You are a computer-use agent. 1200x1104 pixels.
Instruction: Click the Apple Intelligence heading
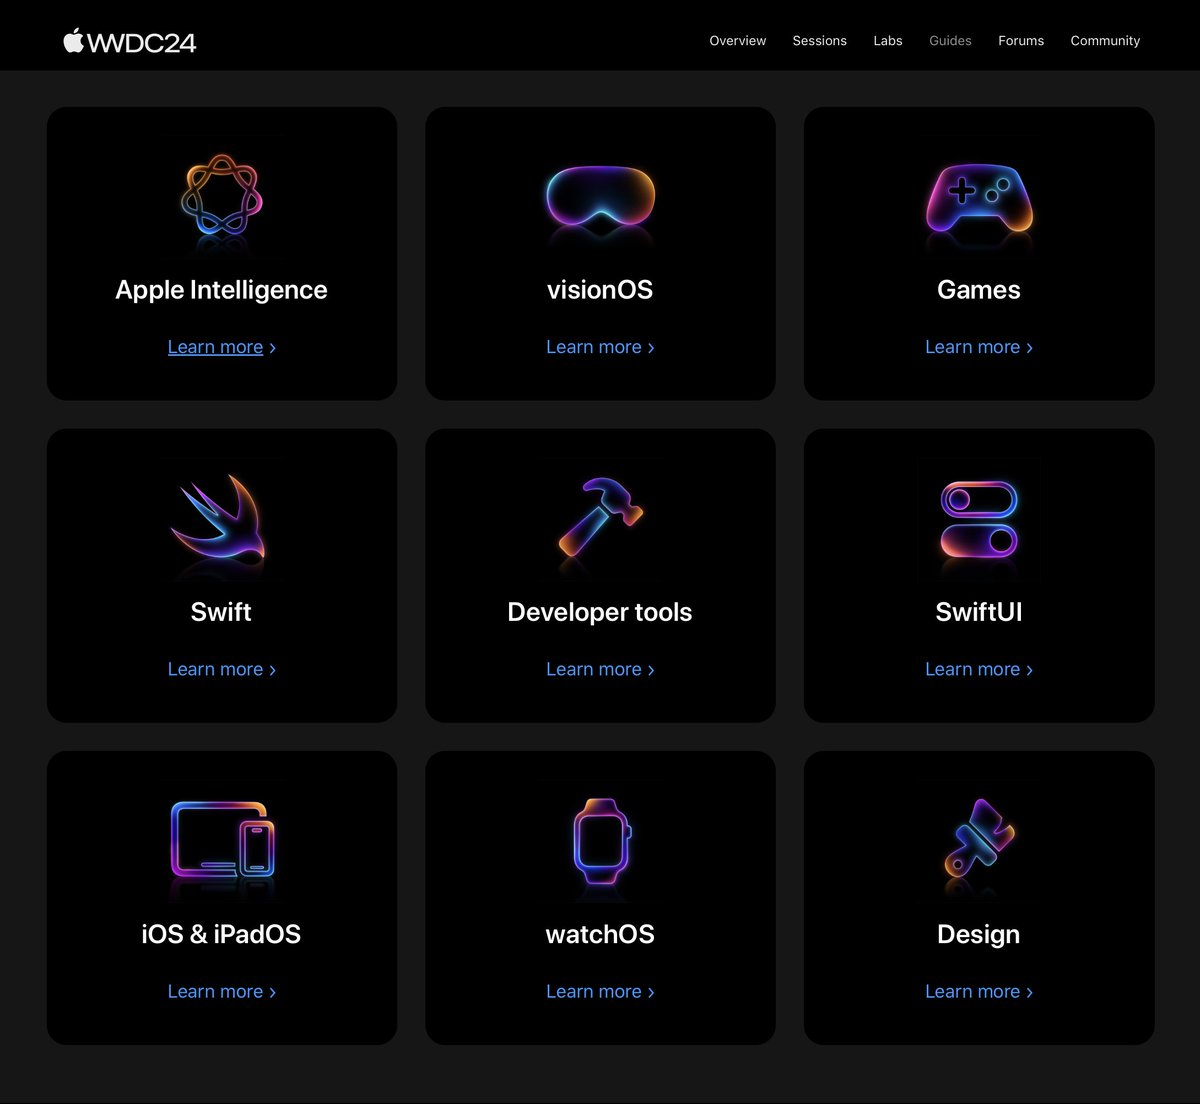[x=221, y=290]
